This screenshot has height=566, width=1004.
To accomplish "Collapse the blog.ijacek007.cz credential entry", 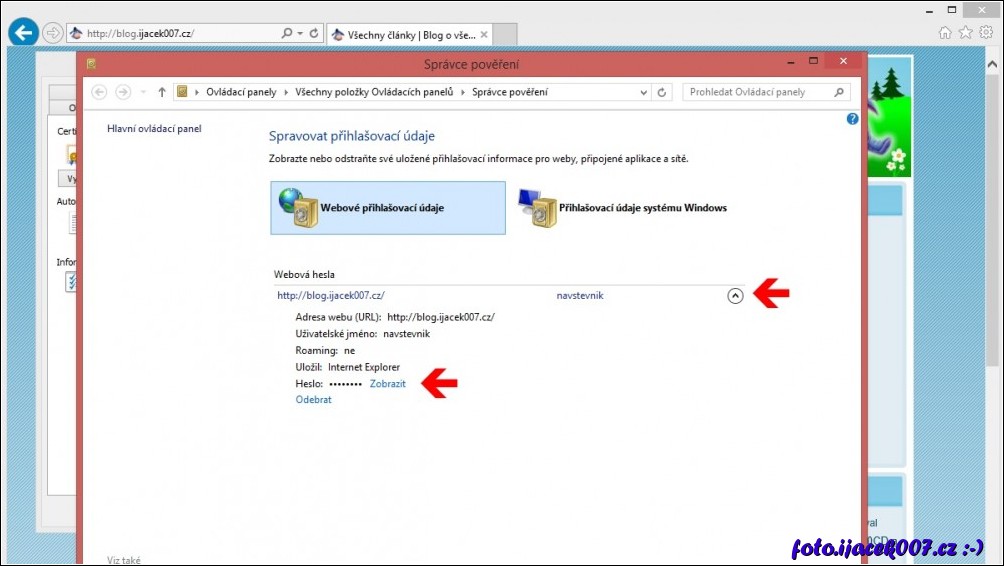I will [x=735, y=296].
